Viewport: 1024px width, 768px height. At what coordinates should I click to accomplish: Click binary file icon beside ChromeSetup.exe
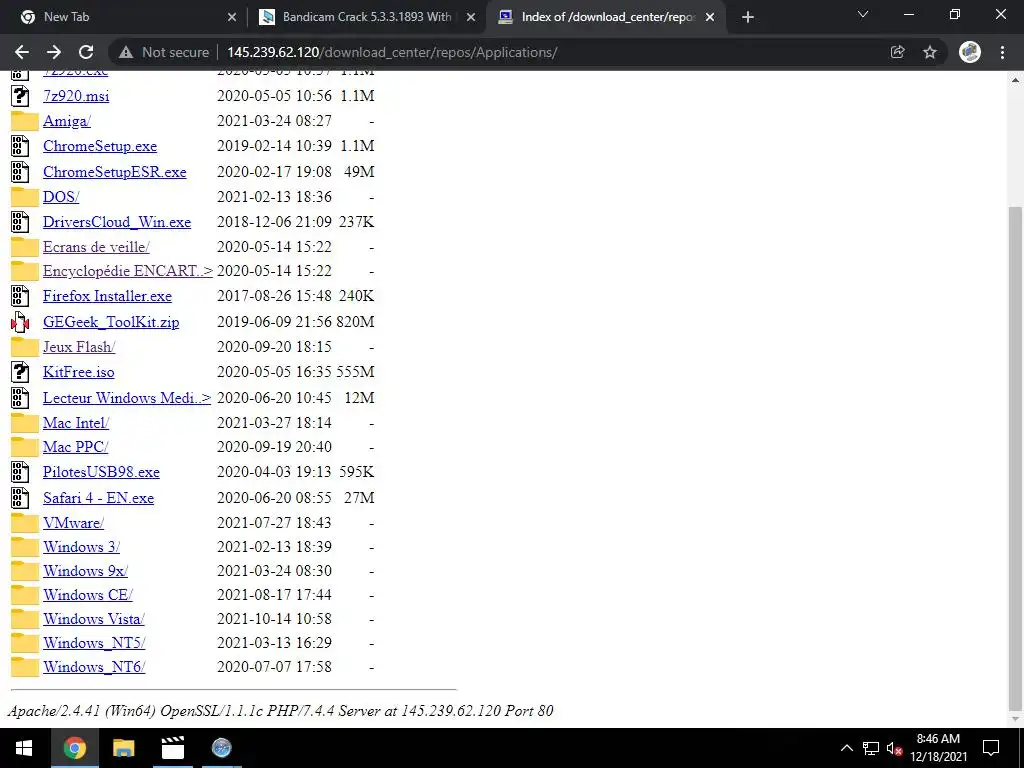pyautogui.click(x=20, y=146)
